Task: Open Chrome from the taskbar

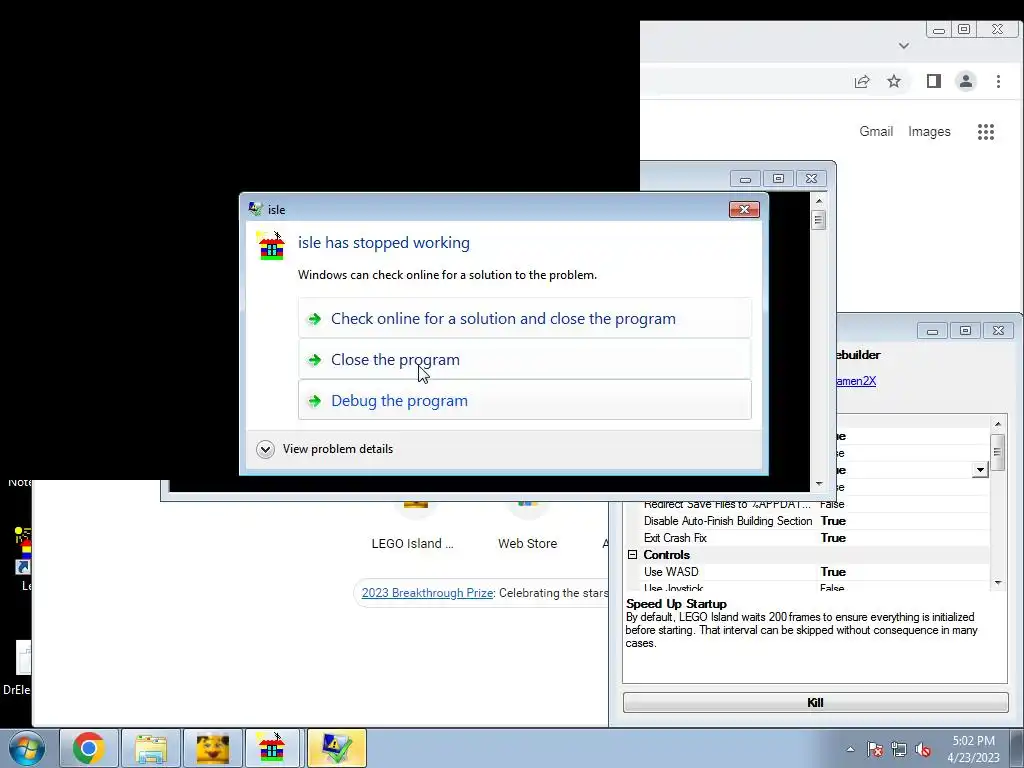Action: [89, 748]
